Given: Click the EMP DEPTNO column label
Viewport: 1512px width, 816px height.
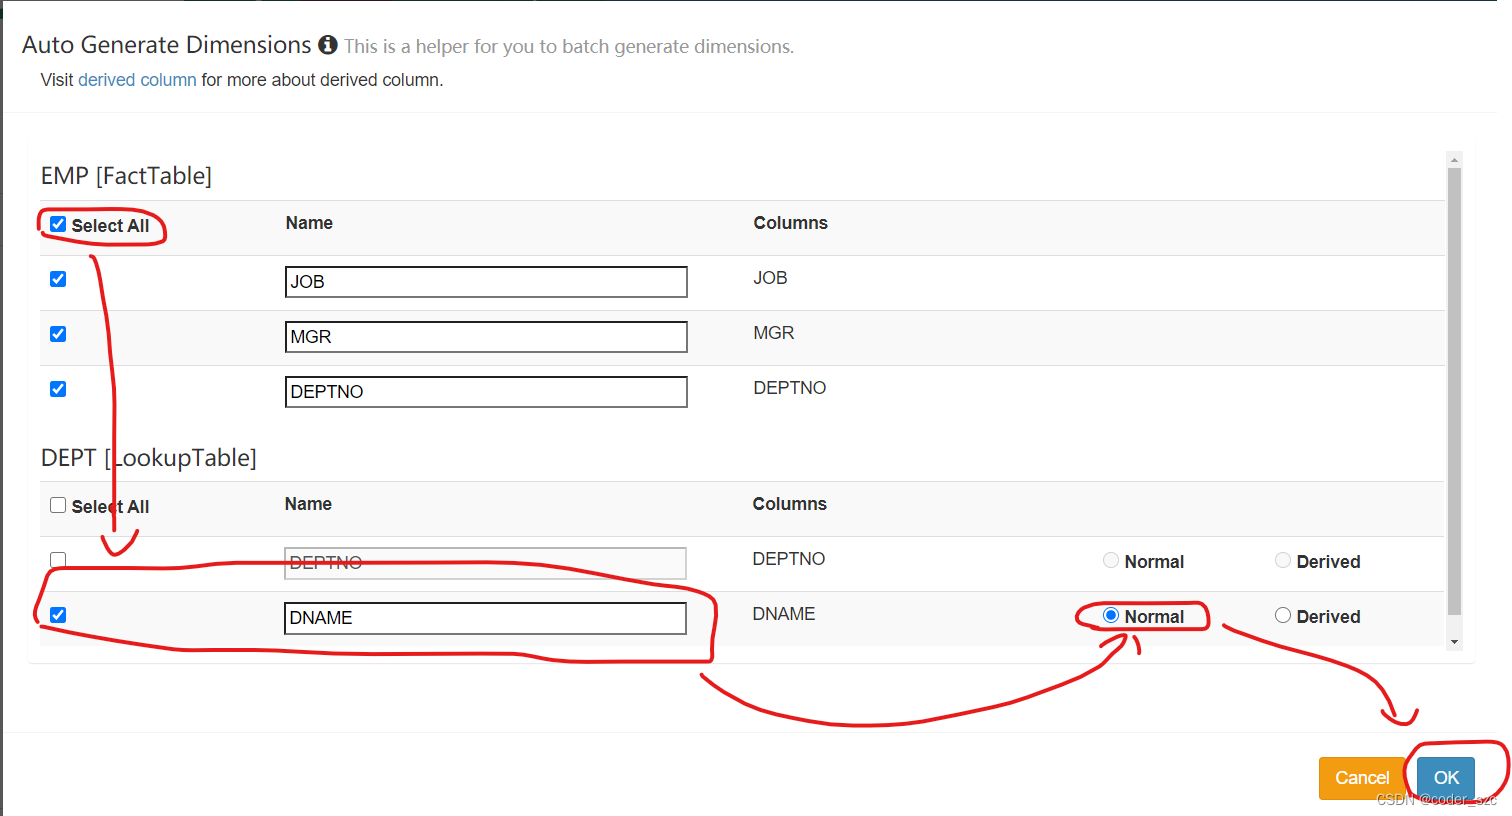Looking at the screenshot, I should tap(790, 388).
